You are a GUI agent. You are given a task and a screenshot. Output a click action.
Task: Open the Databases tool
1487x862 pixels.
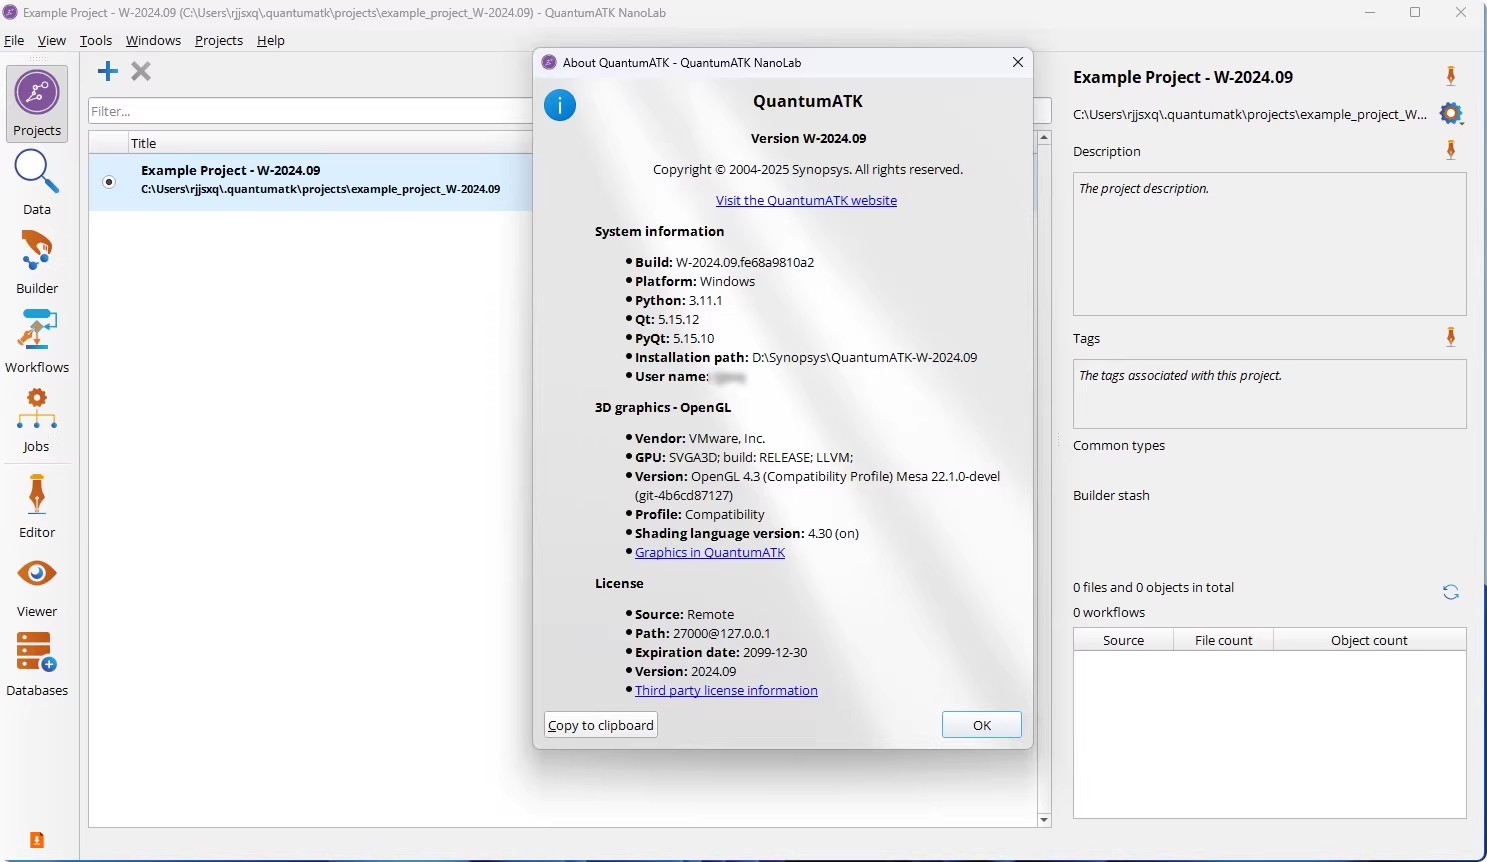[x=37, y=664]
